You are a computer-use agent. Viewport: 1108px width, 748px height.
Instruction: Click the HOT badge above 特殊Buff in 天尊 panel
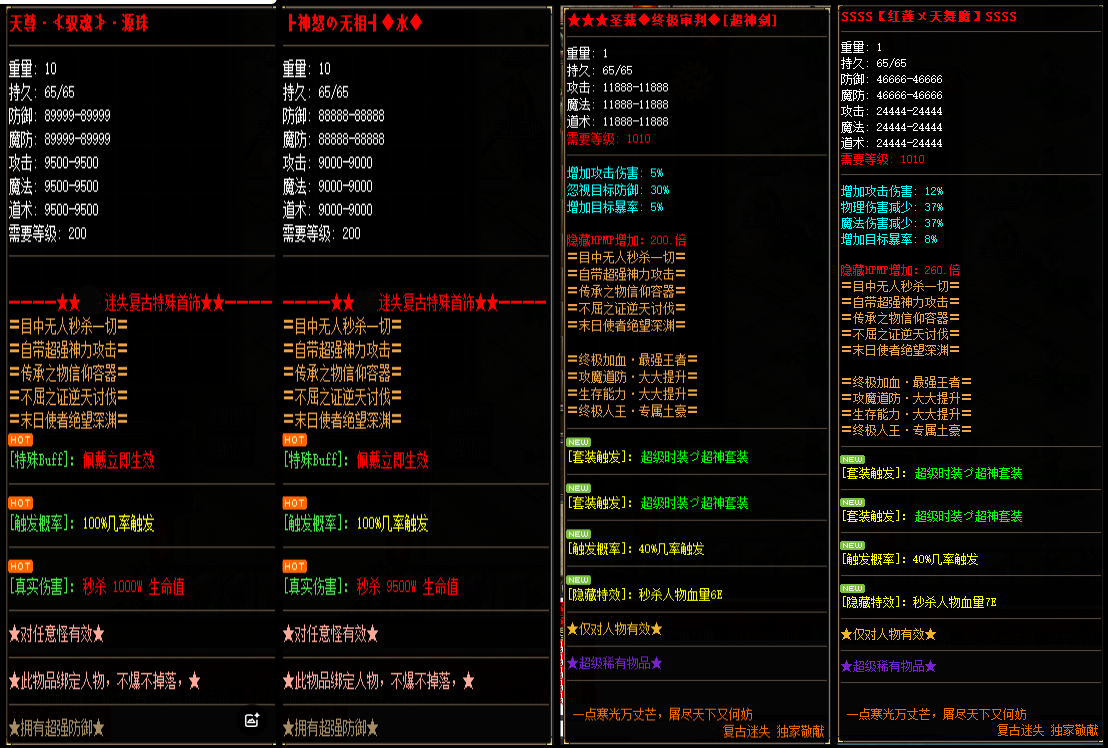coord(21,439)
